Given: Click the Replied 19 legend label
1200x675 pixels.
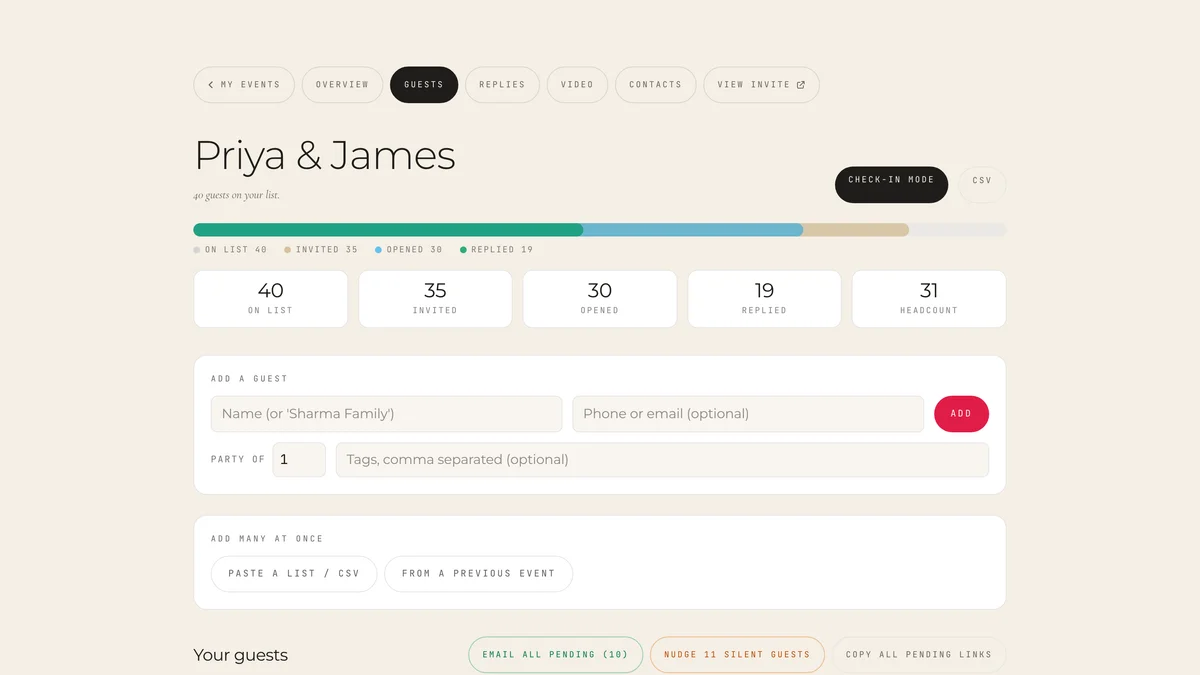Looking at the screenshot, I should (x=497, y=250).
